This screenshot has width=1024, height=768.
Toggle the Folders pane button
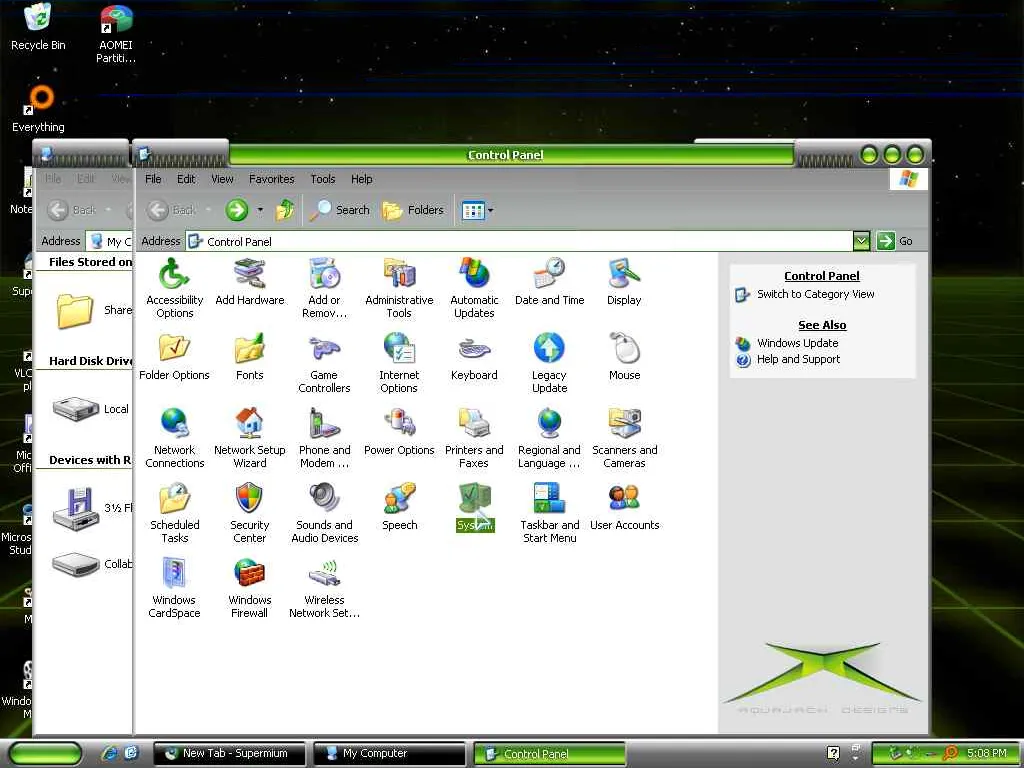(x=413, y=210)
